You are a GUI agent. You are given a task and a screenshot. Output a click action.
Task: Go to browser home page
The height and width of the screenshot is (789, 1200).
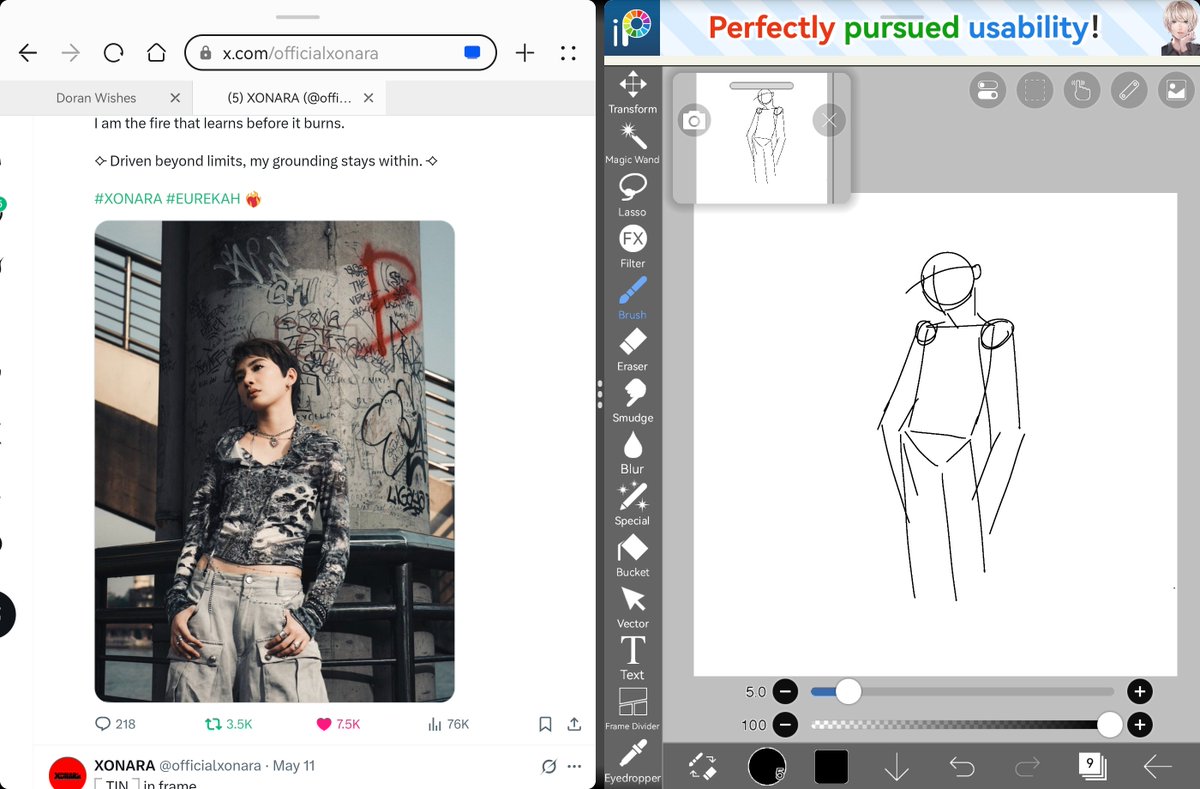[x=156, y=53]
